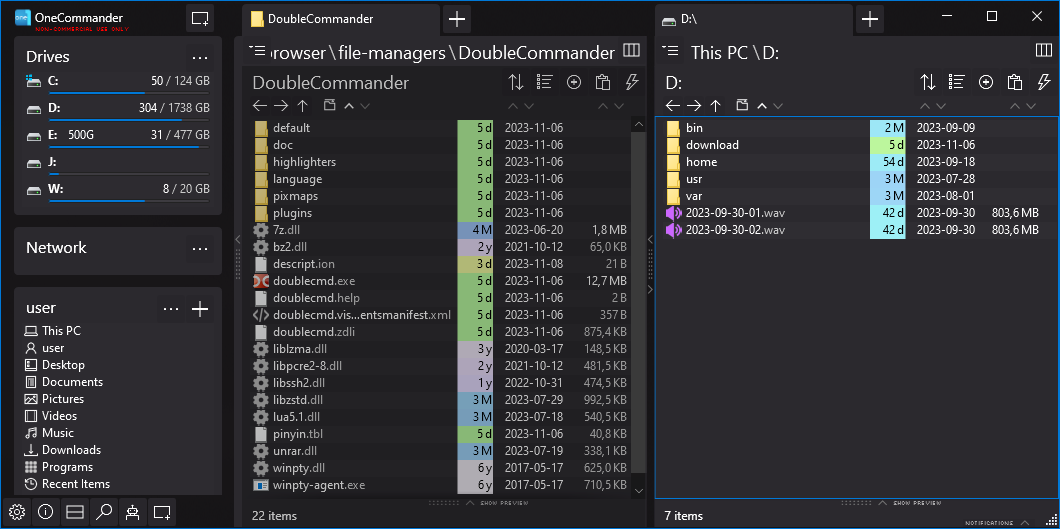
Task: Click the sort arrows icon in left pane
Action: click(516, 82)
